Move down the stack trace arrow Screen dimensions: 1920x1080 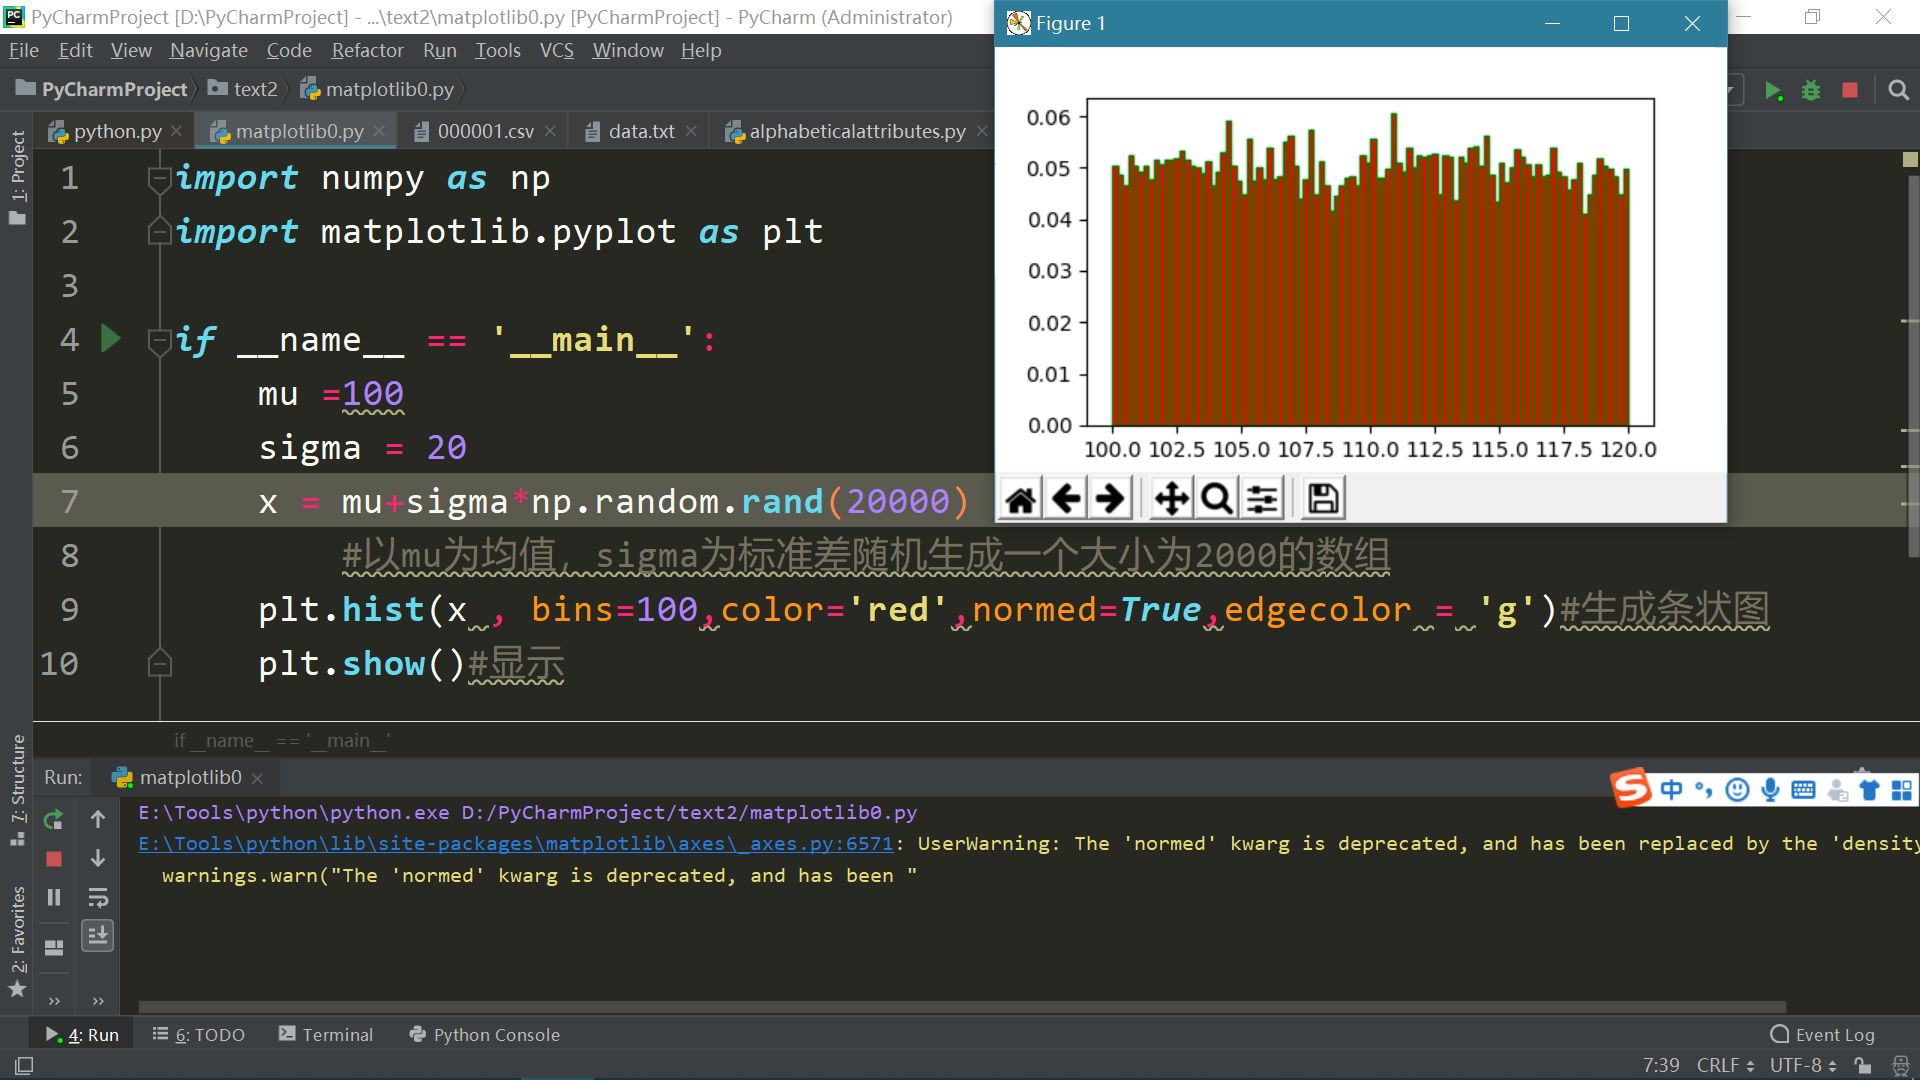[x=98, y=858]
